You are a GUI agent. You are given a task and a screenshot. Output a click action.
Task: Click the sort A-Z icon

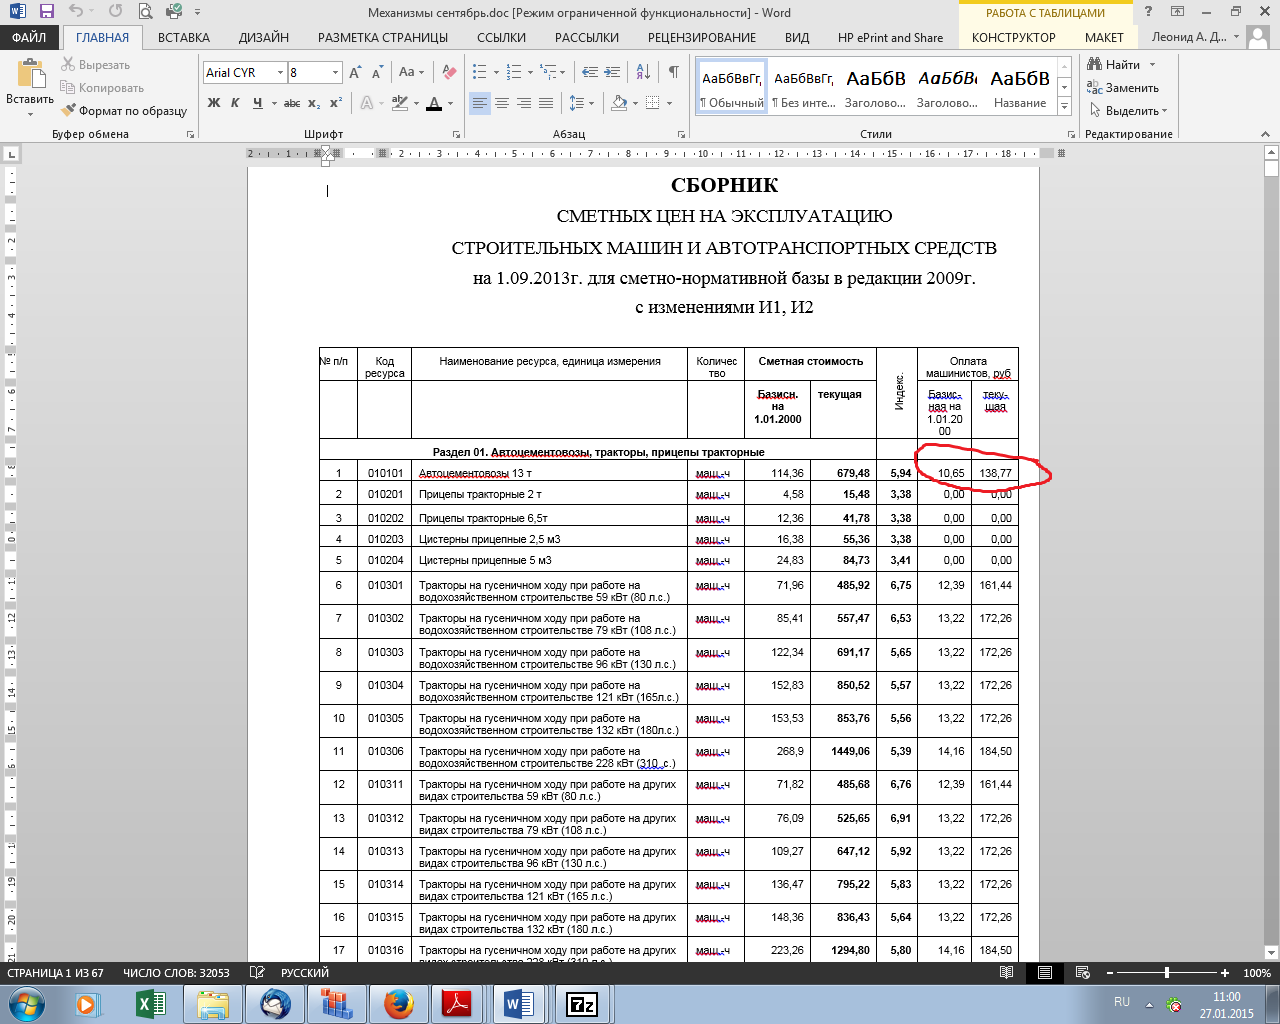pos(643,72)
